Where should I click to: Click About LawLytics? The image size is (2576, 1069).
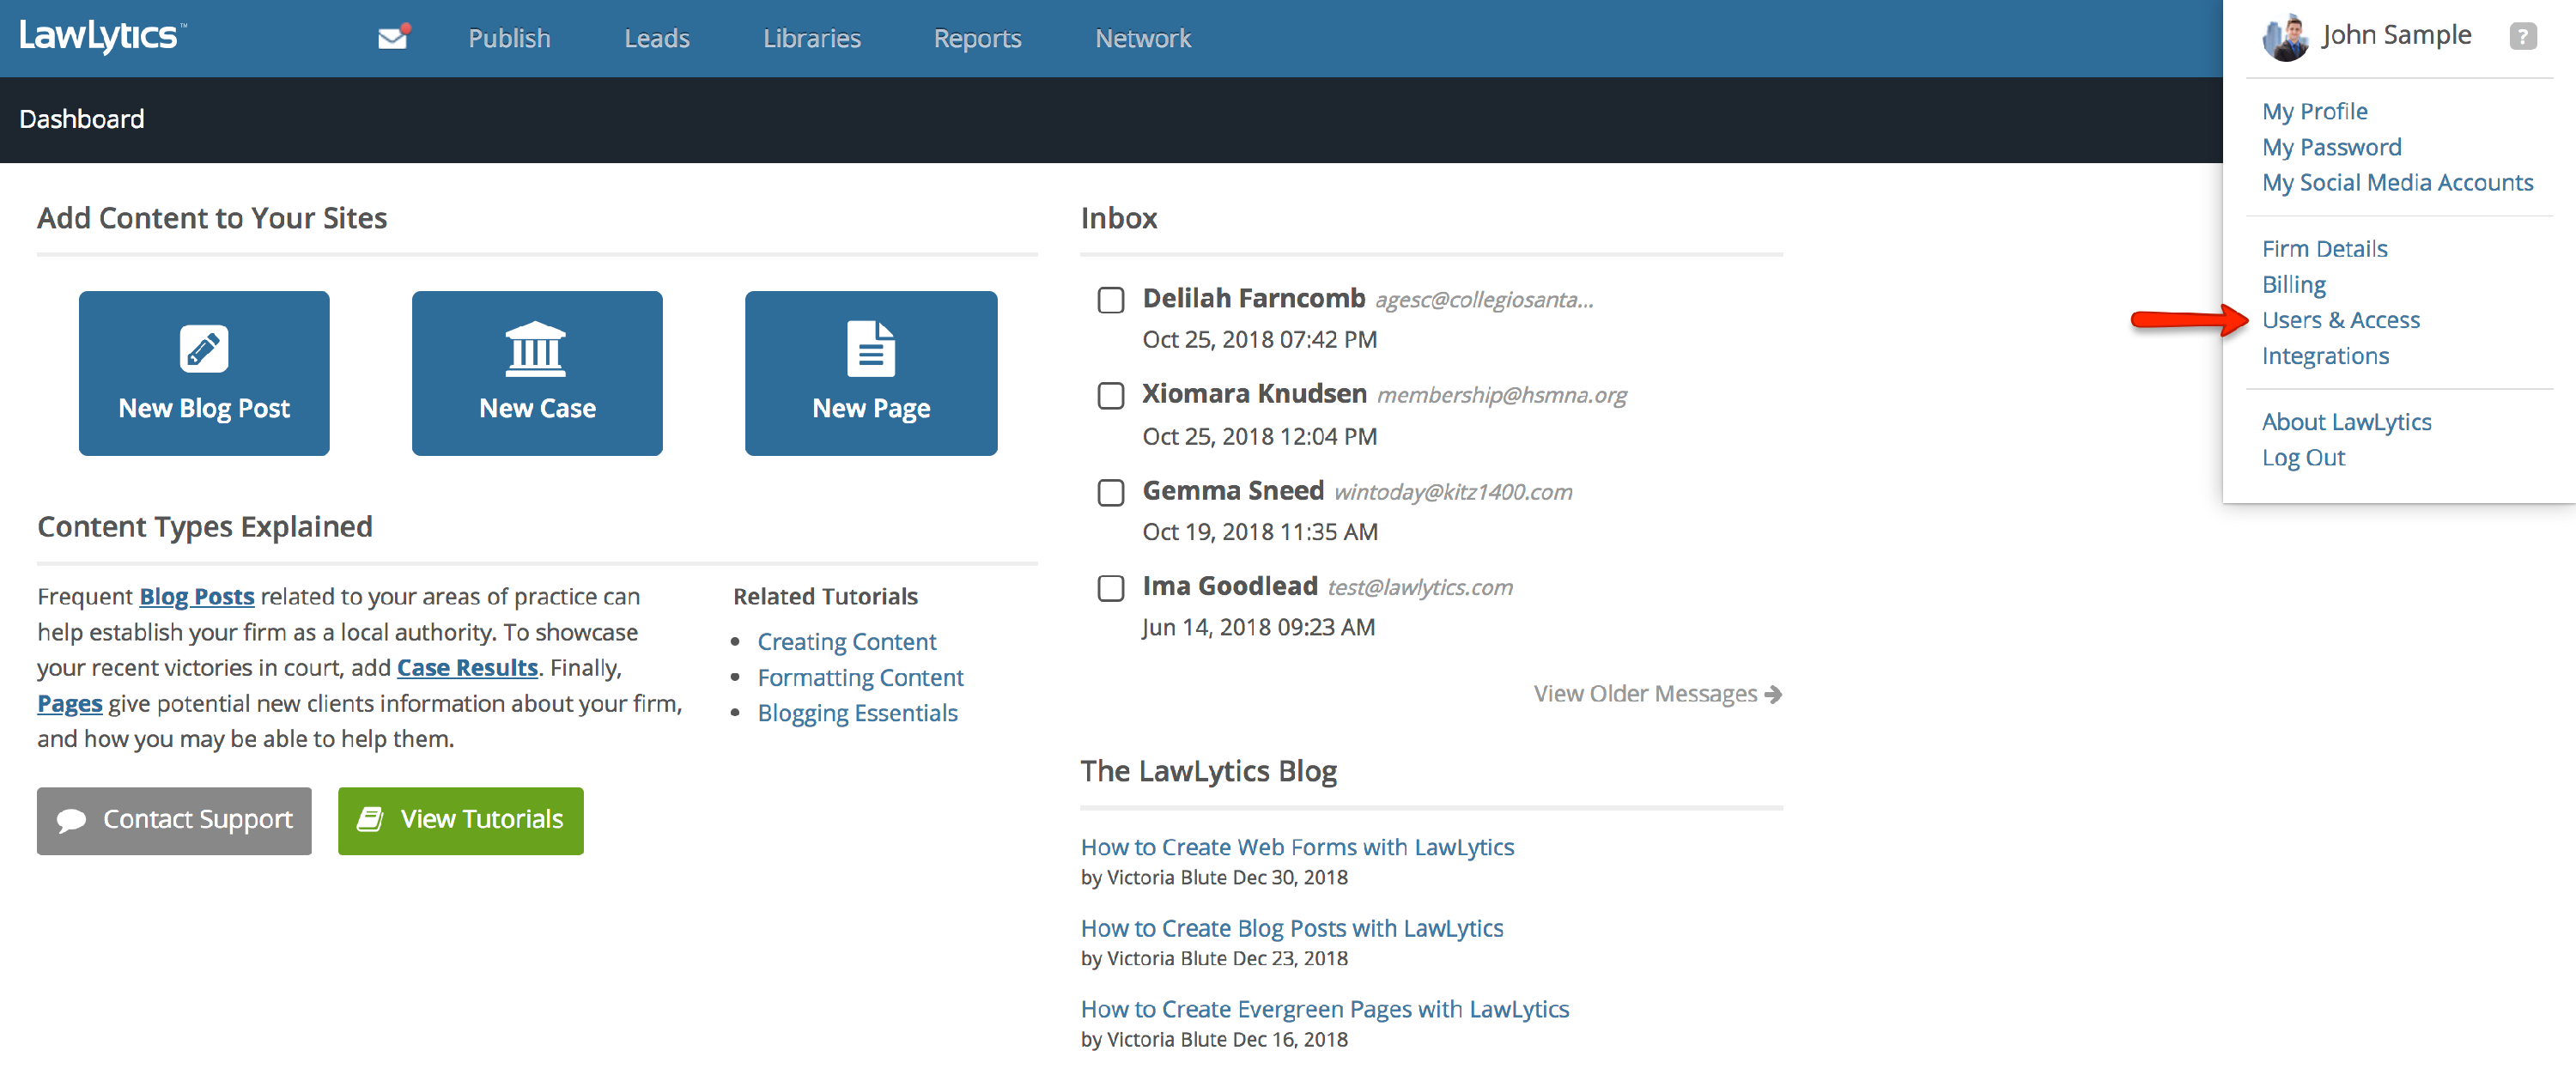(2346, 422)
